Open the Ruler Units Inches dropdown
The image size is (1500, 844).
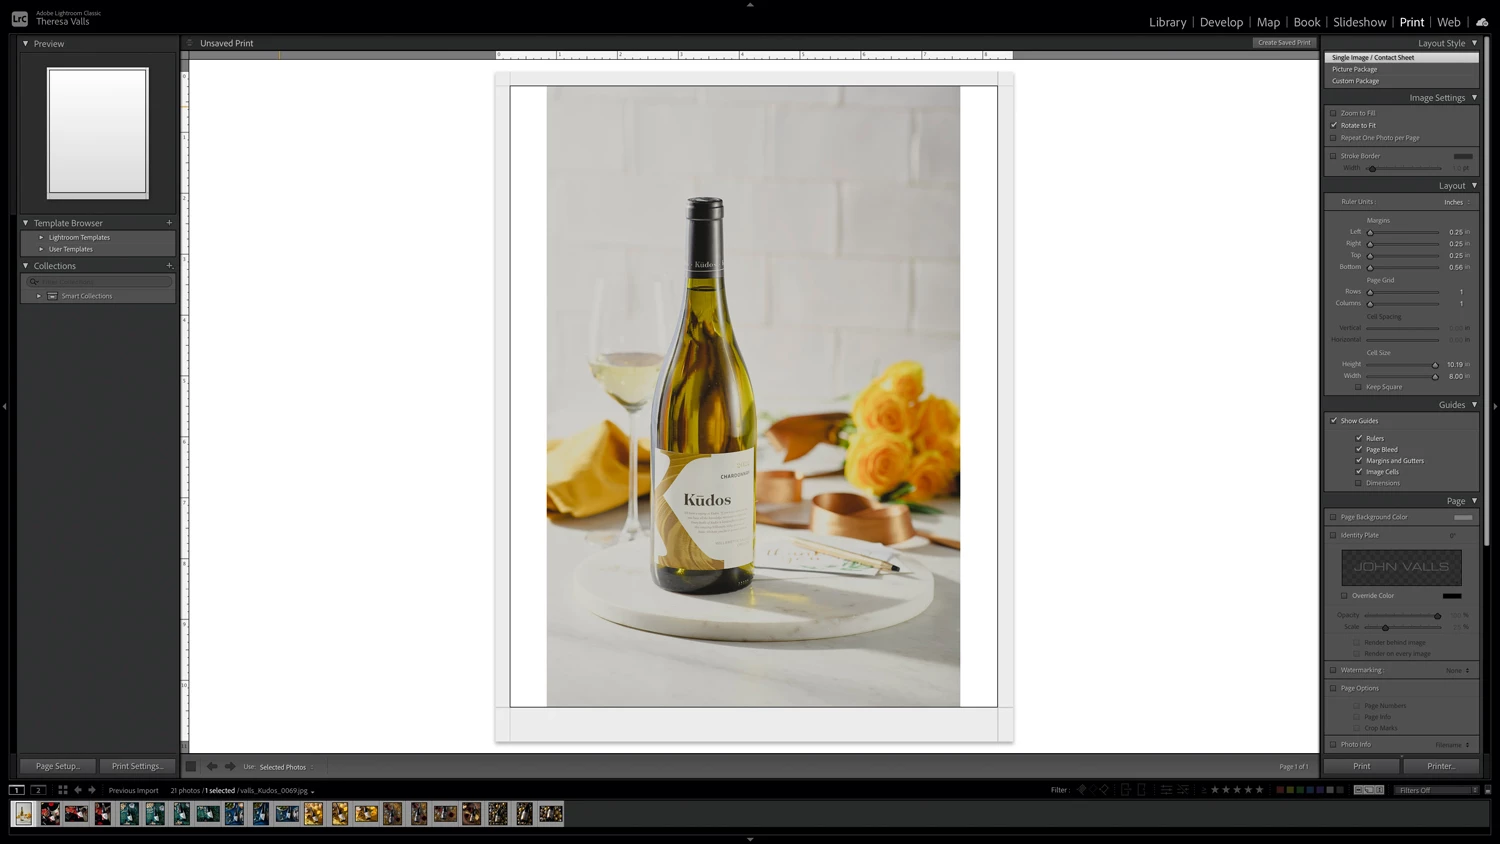tap(1456, 202)
